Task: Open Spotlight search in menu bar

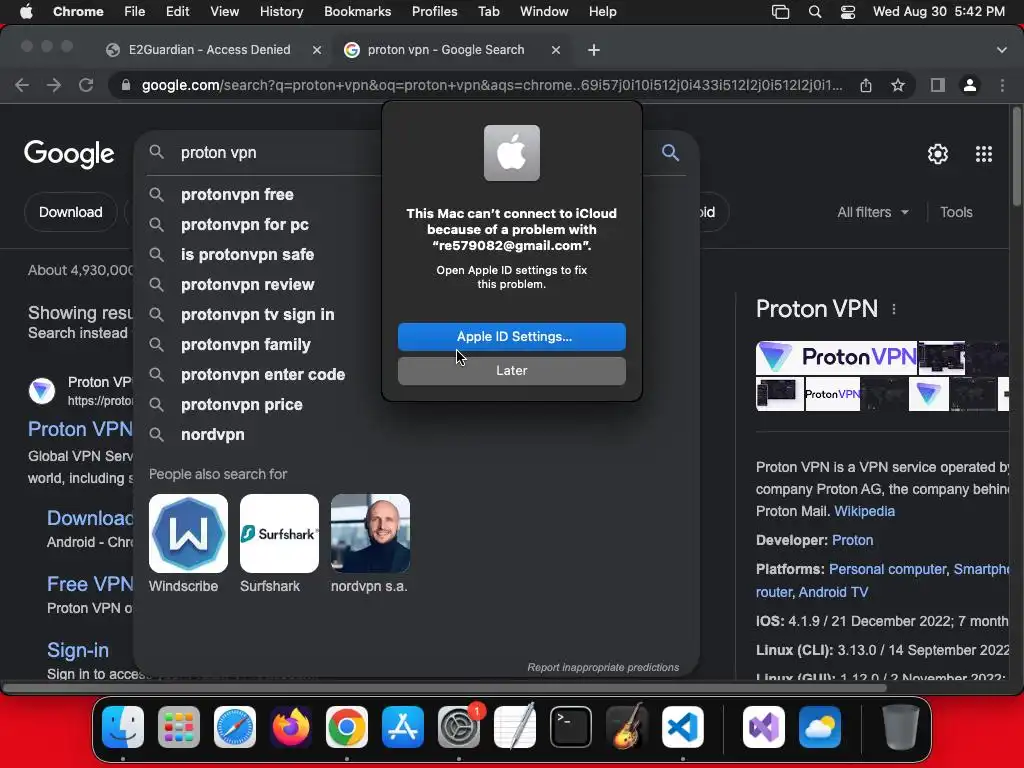Action: tap(814, 12)
